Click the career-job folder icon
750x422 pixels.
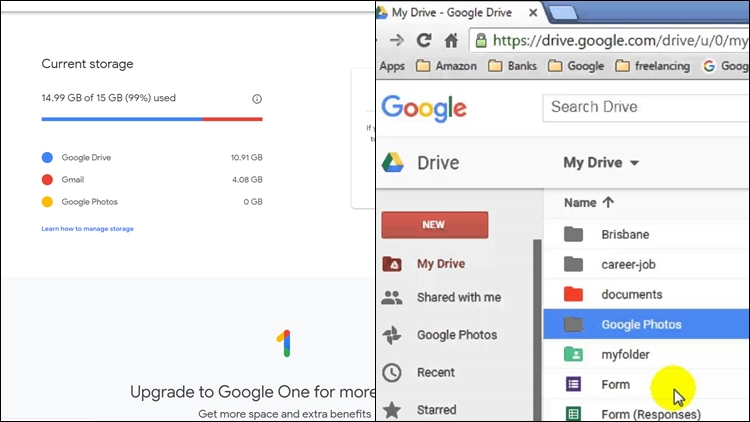point(573,264)
